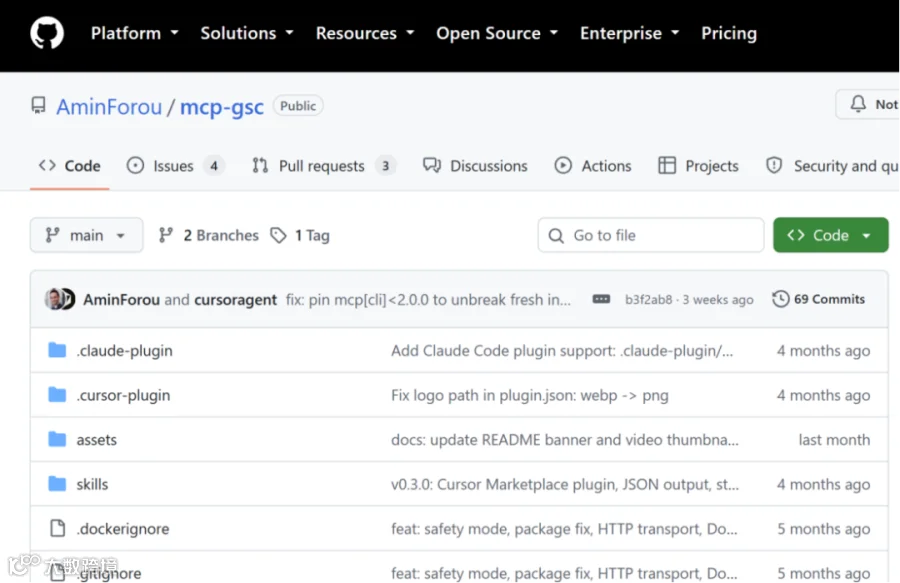This screenshot has width=900, height=583.
Task: Click the Issues count badge 4
Action: pos(214,166)
